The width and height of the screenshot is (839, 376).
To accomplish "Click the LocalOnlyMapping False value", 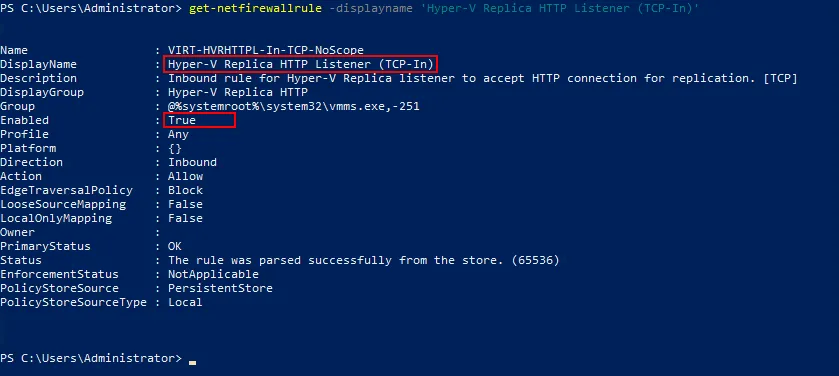I will coord(186,218).
